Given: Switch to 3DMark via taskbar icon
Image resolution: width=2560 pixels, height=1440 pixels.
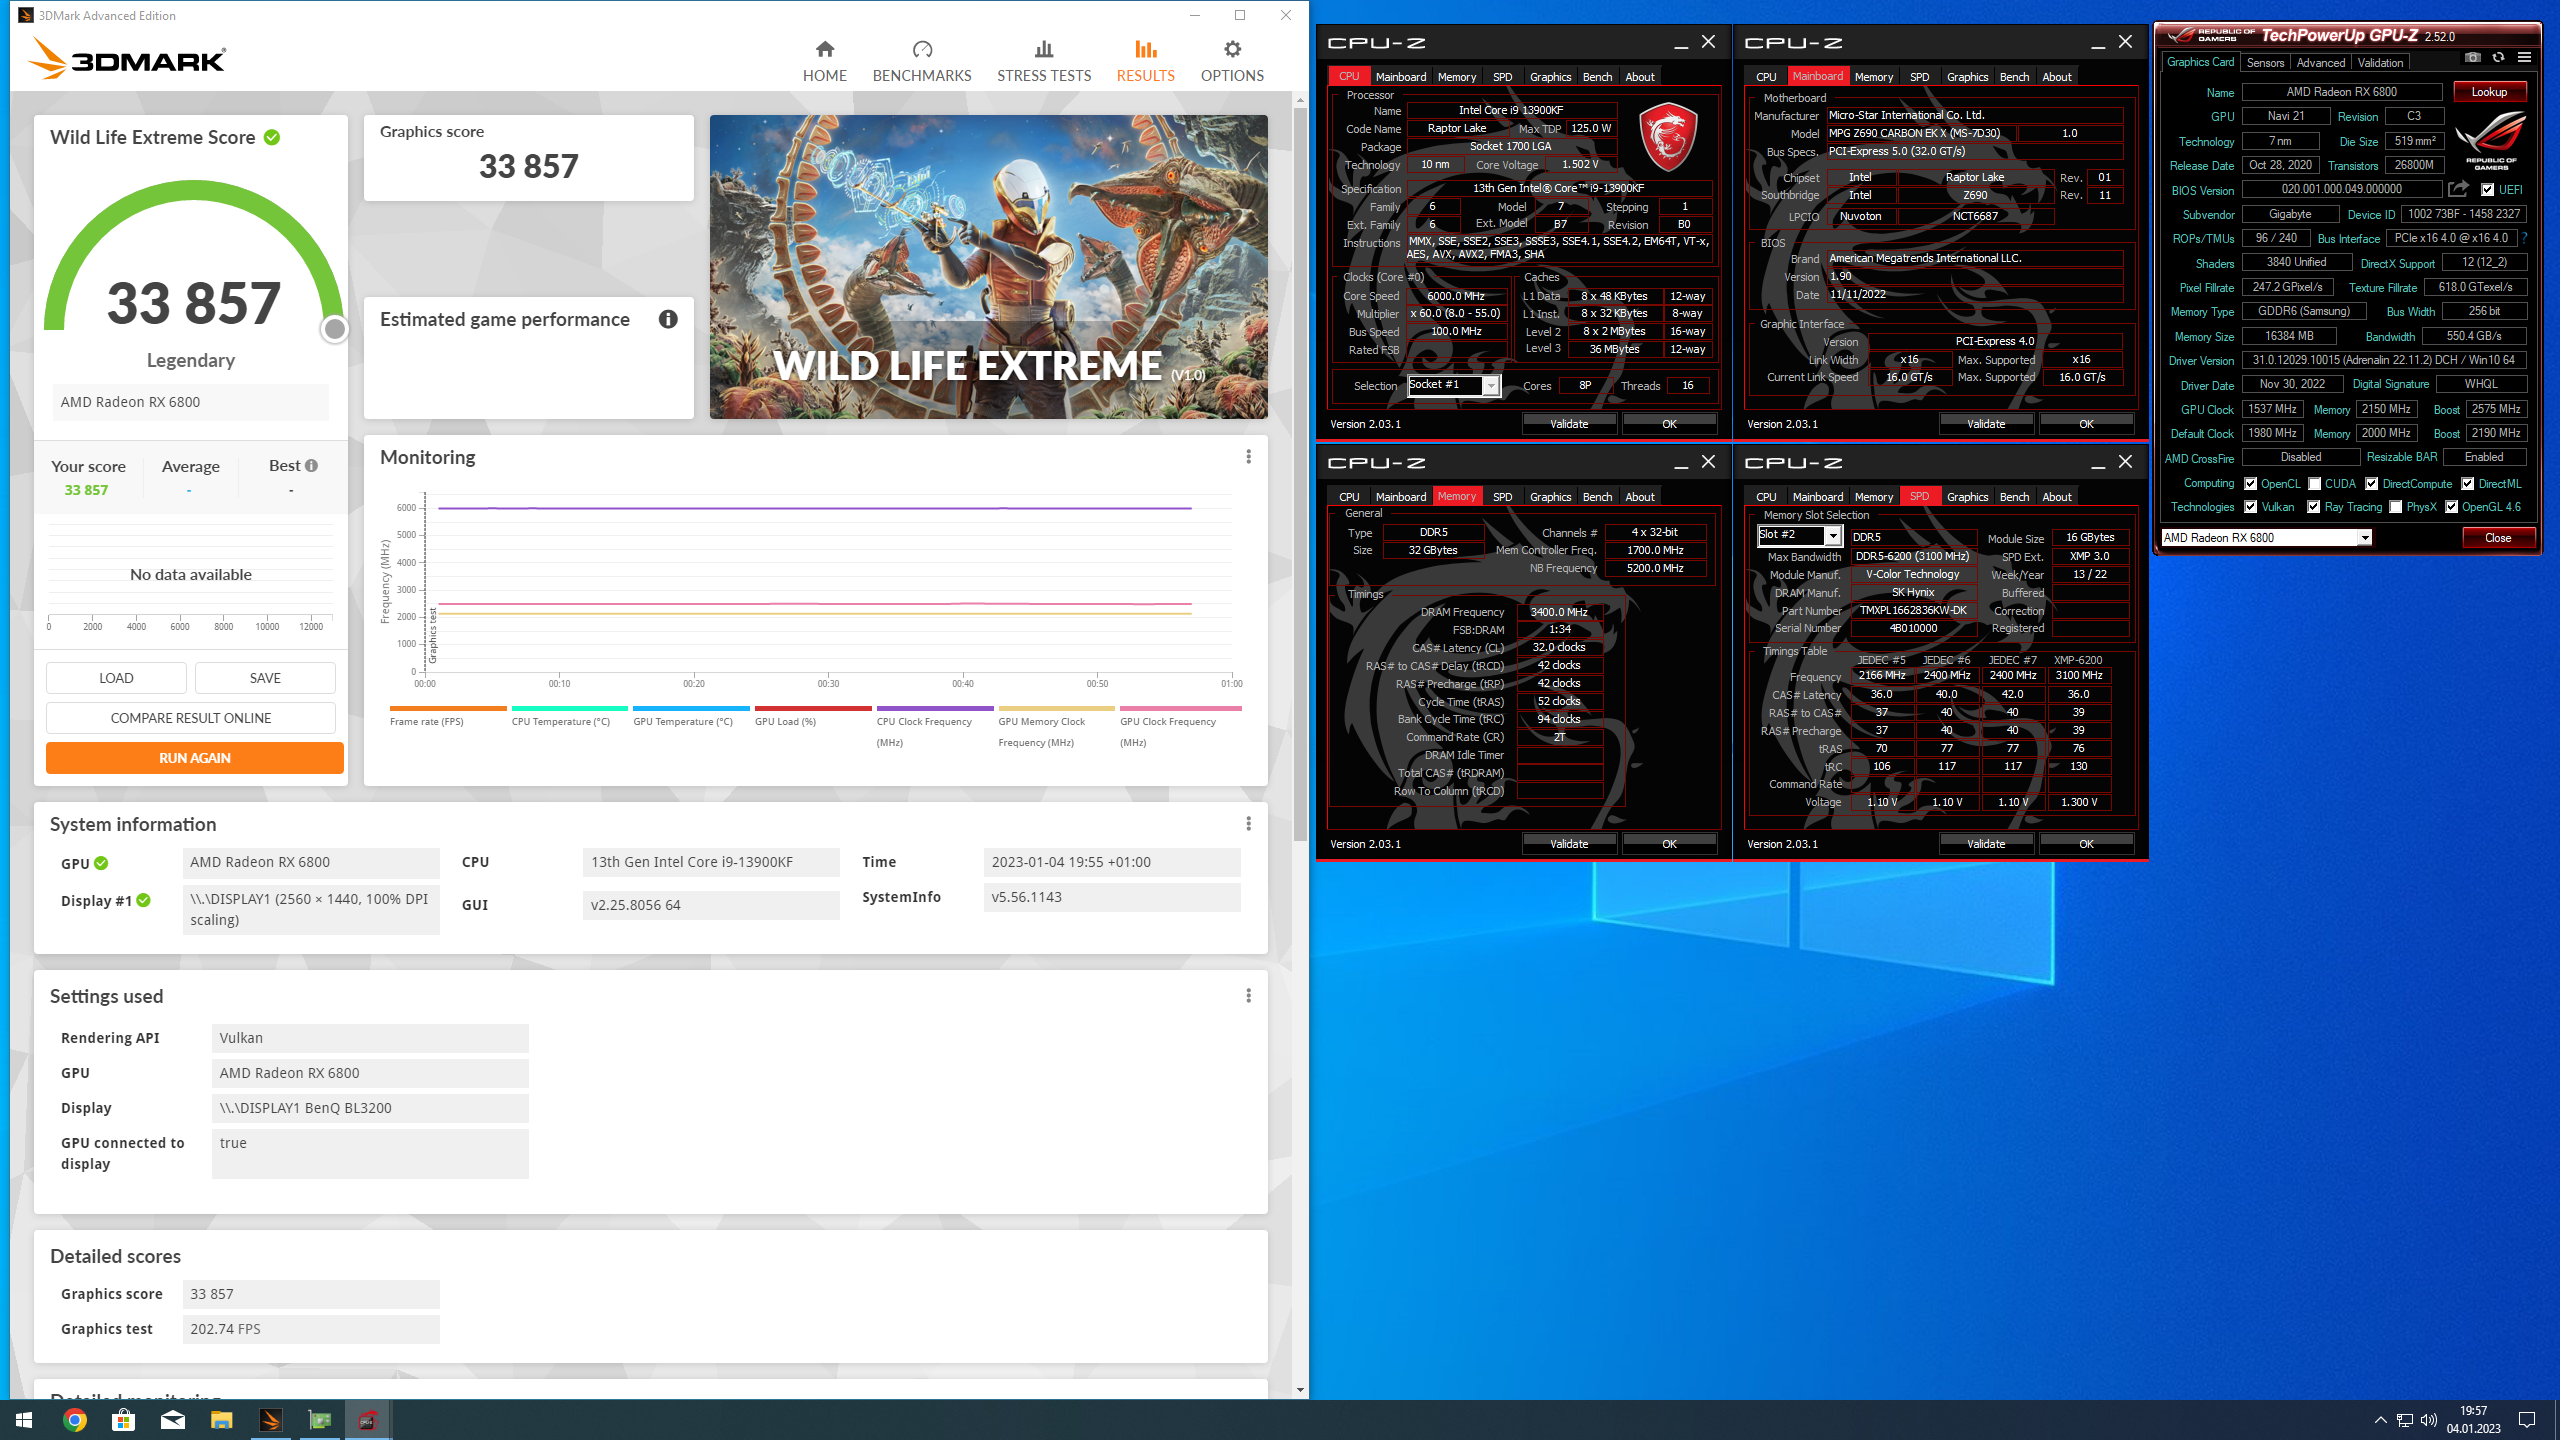Looking at the screenshot, I should (x=270, y=1420).
